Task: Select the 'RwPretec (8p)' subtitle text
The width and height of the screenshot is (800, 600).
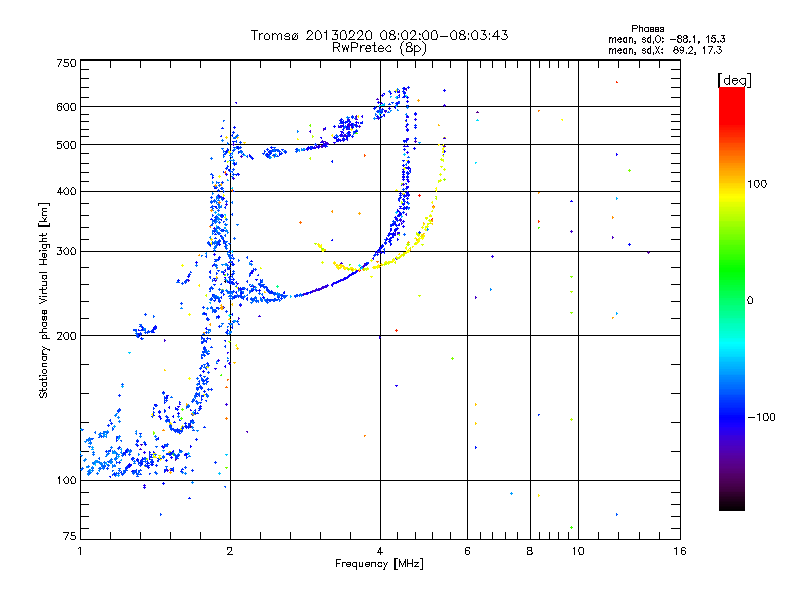Action: coord(379,48)
